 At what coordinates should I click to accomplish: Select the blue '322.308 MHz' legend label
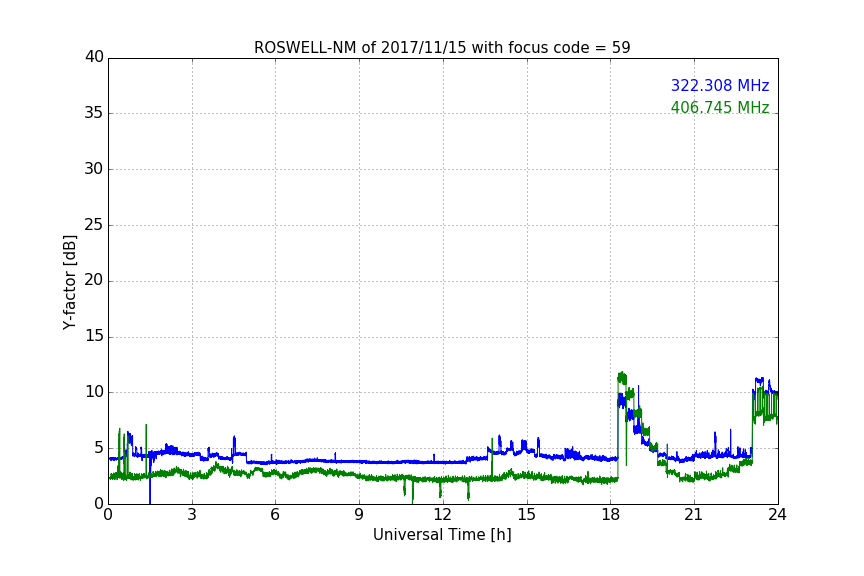pyautogui.click(x=720, y=85)
